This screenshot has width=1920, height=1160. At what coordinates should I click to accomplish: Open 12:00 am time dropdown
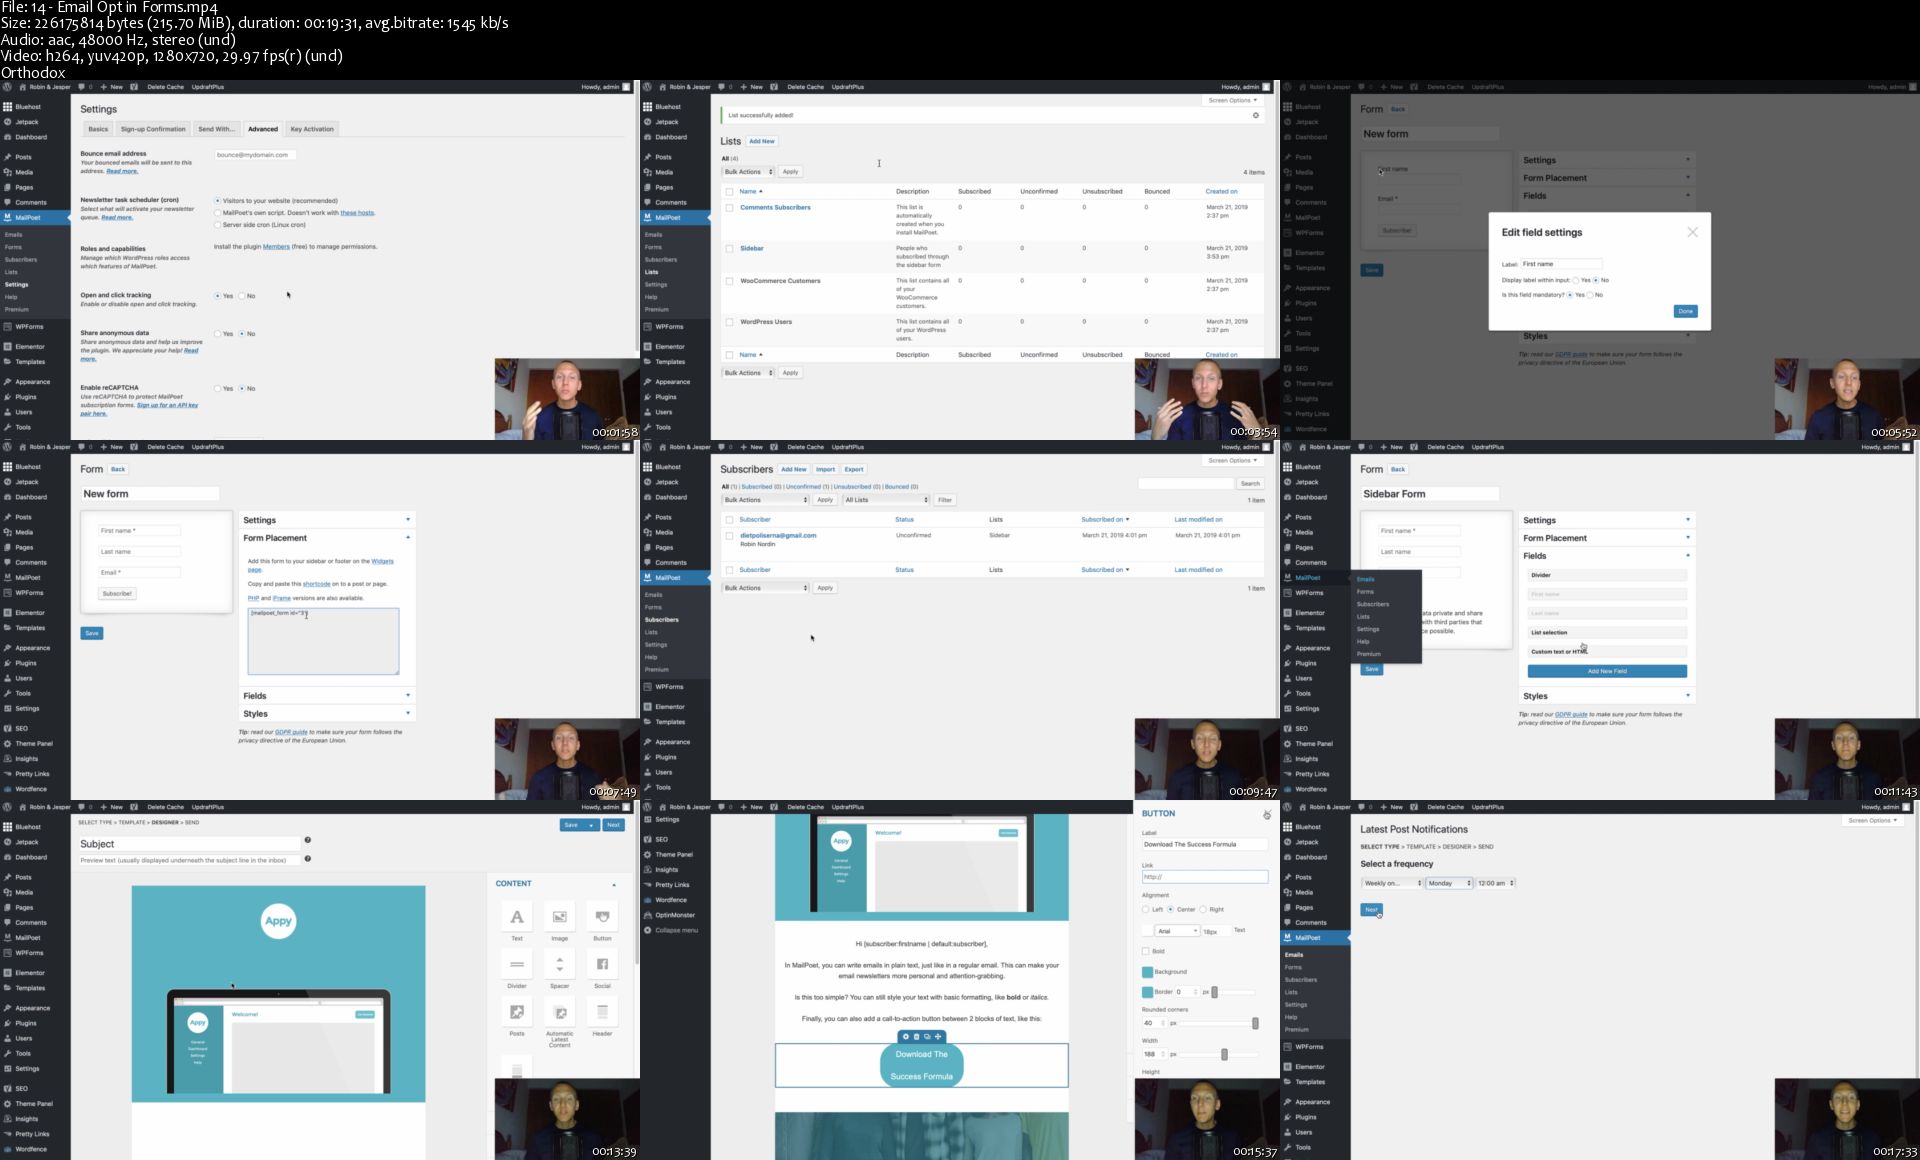1496,883
